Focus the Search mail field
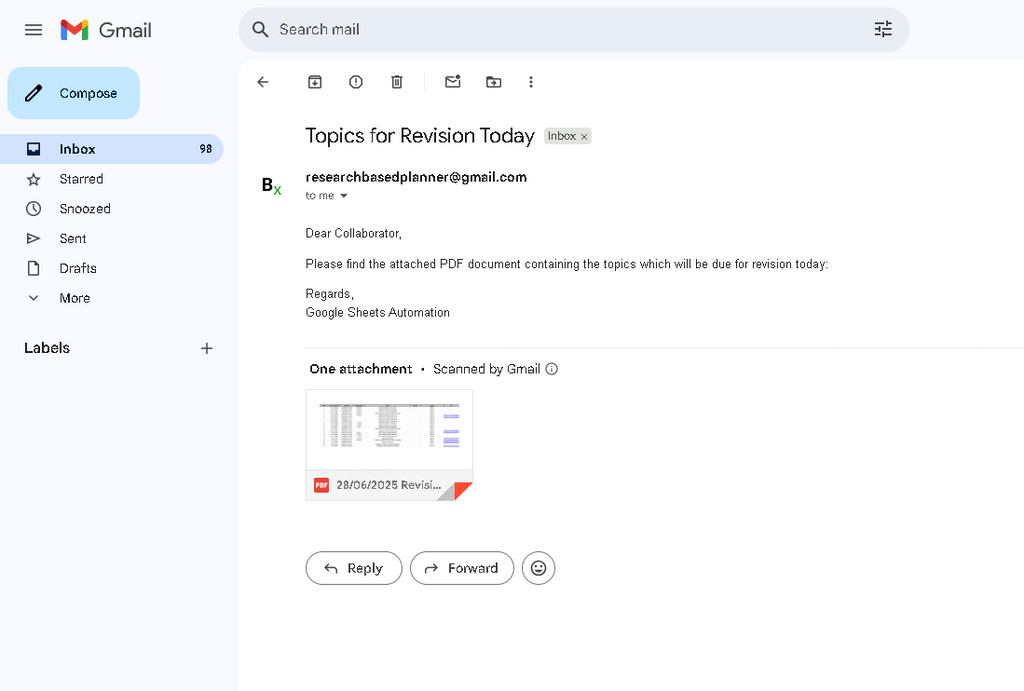 point(573,29)
